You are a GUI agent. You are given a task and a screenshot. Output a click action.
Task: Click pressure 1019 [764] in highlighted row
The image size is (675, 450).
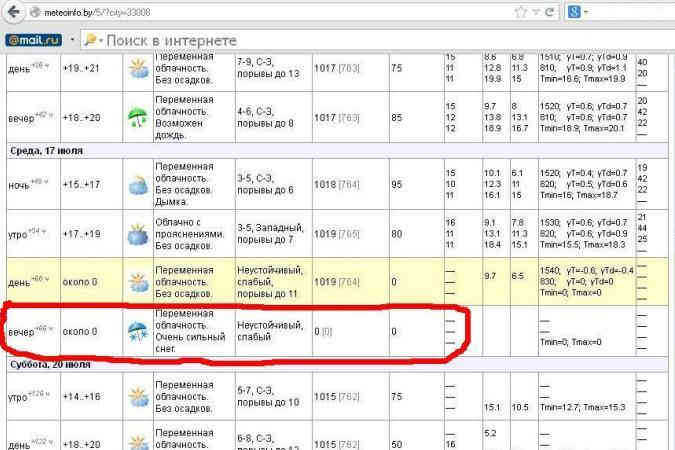(x=337, y=282)
